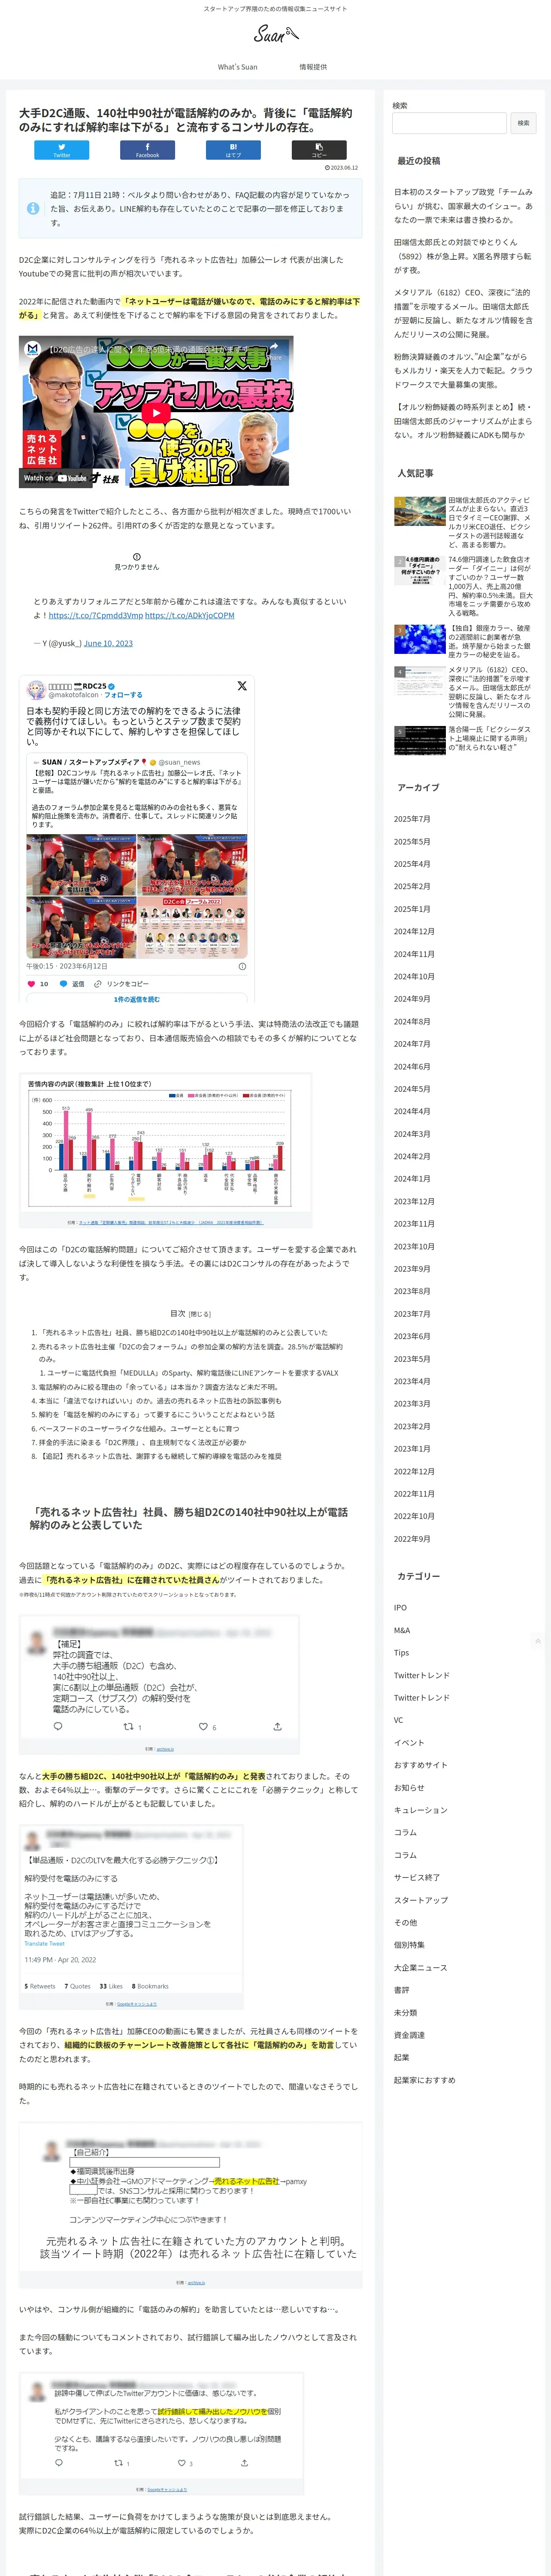
Task: Open category M&A
Action: (402, 1630)
